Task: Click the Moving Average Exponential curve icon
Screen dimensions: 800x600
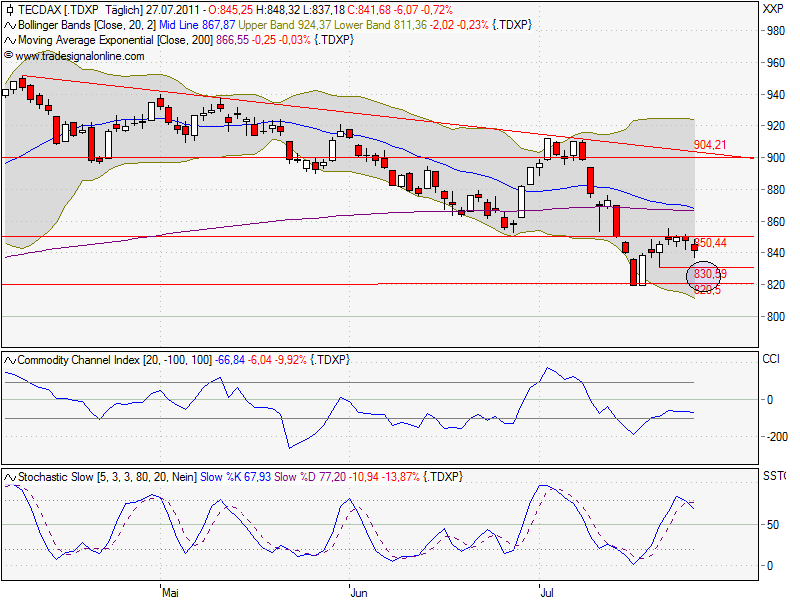Action: (9, 41)
